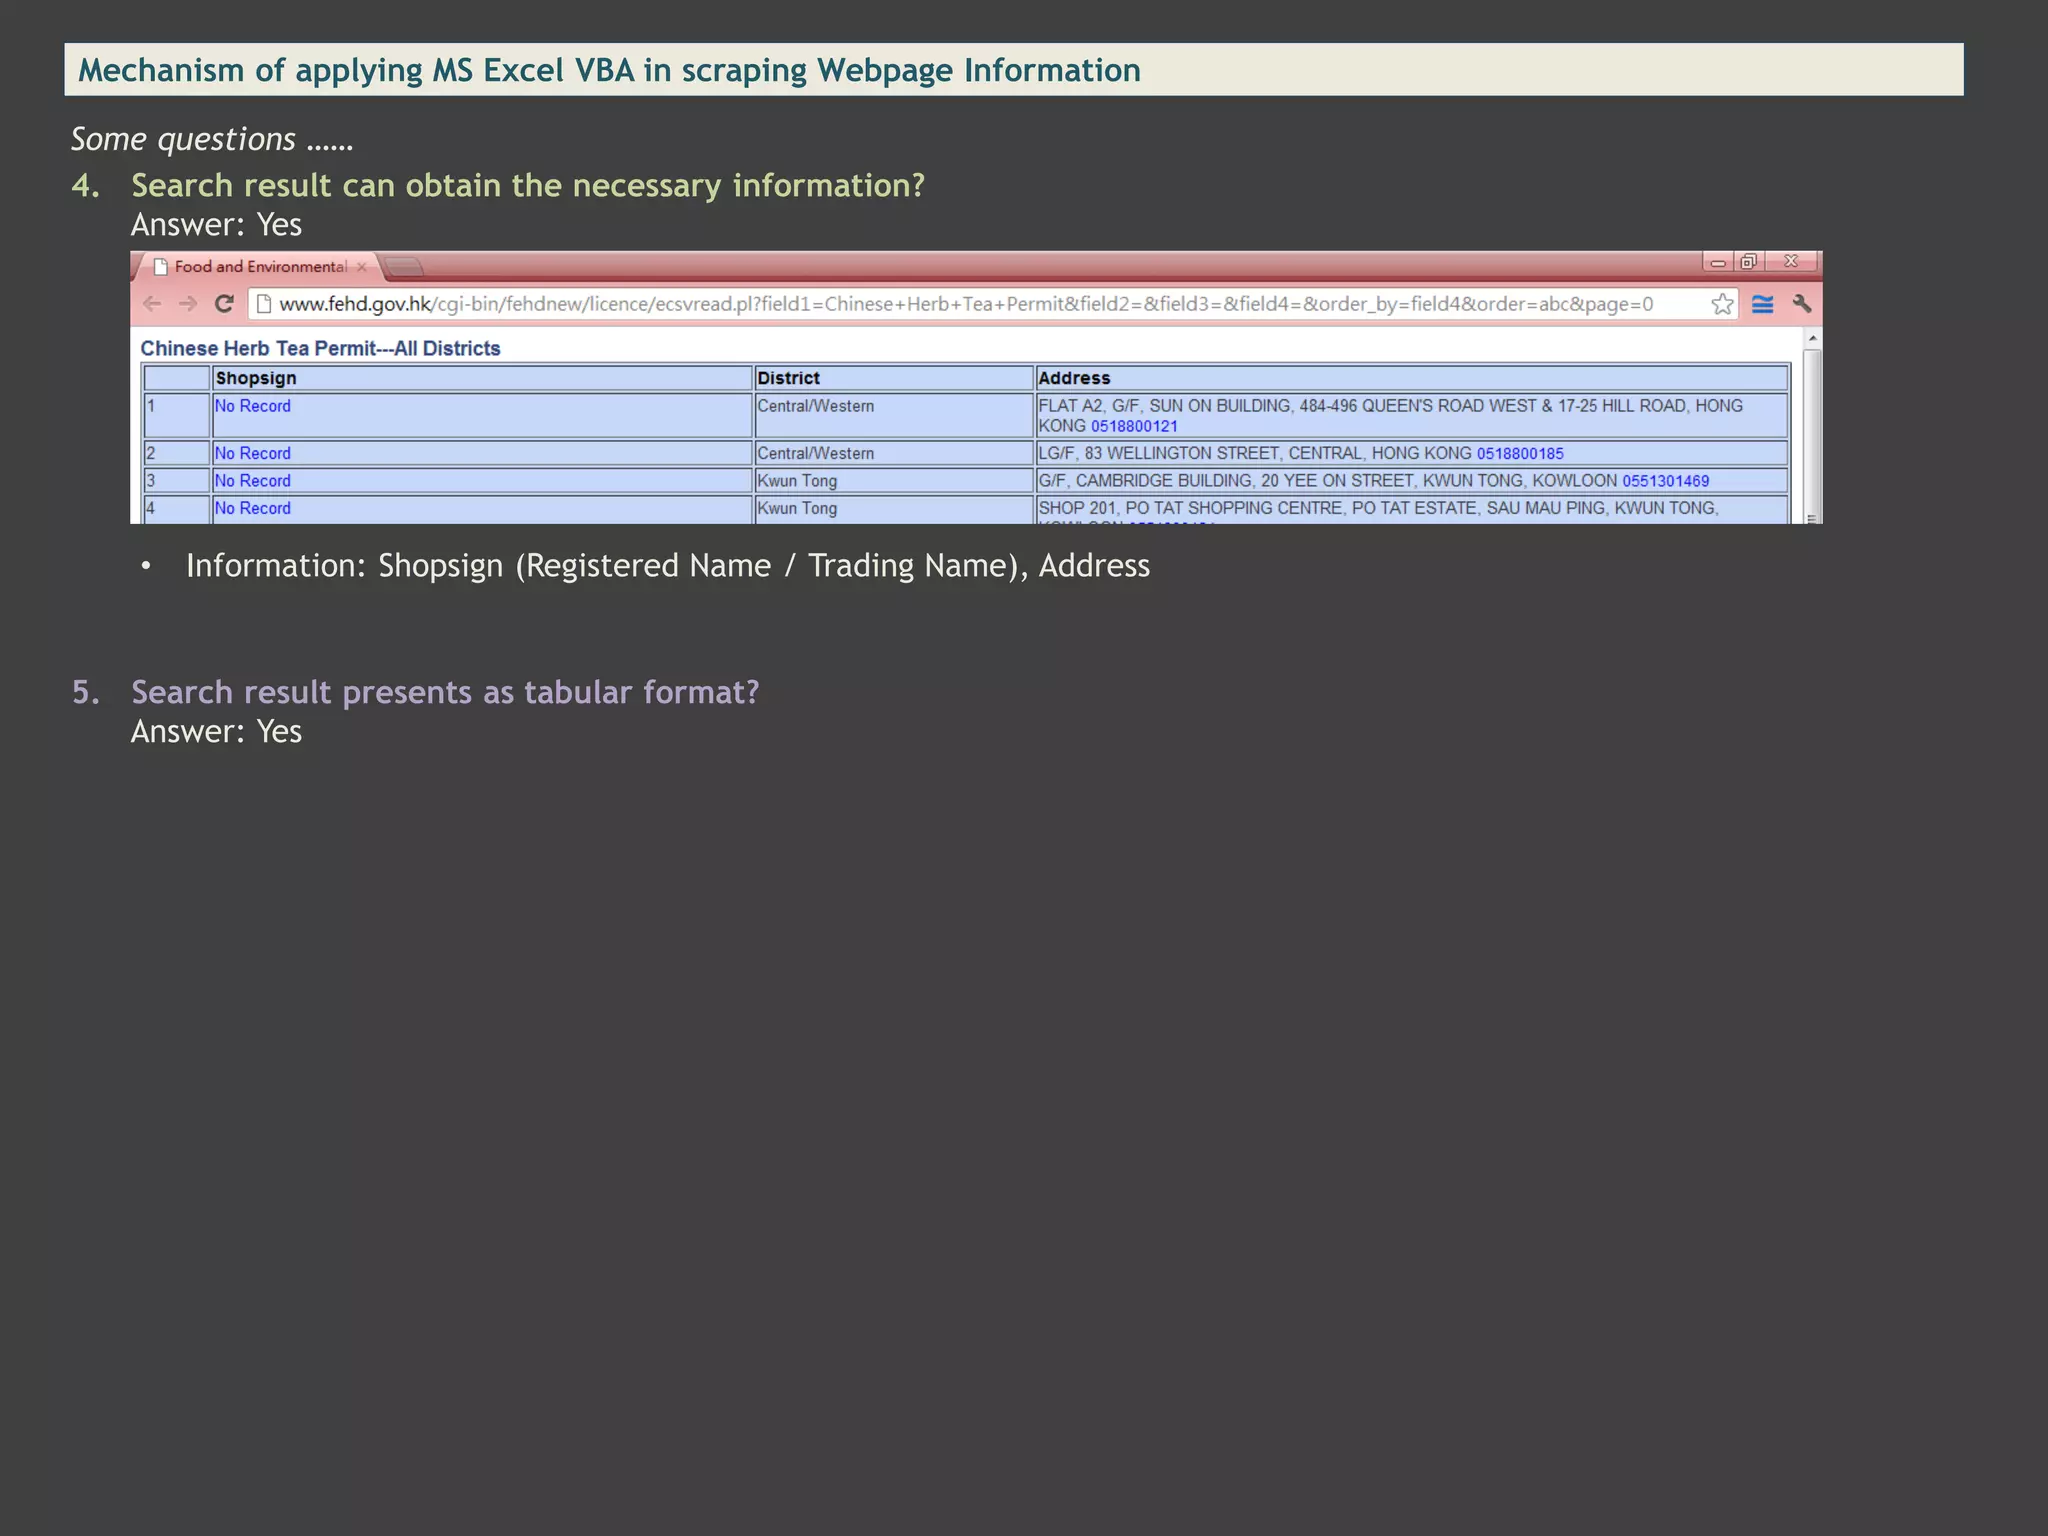Reload the page with refresh icon
The height and width of the screenshot is (1536, 2048).
pos(224,304)
